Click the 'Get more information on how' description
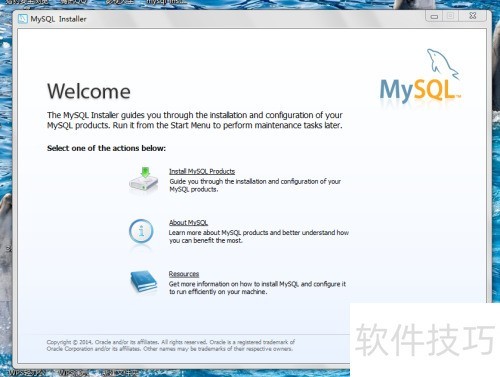The width and height of the screenshot is (500, 377). coord(257,288)
